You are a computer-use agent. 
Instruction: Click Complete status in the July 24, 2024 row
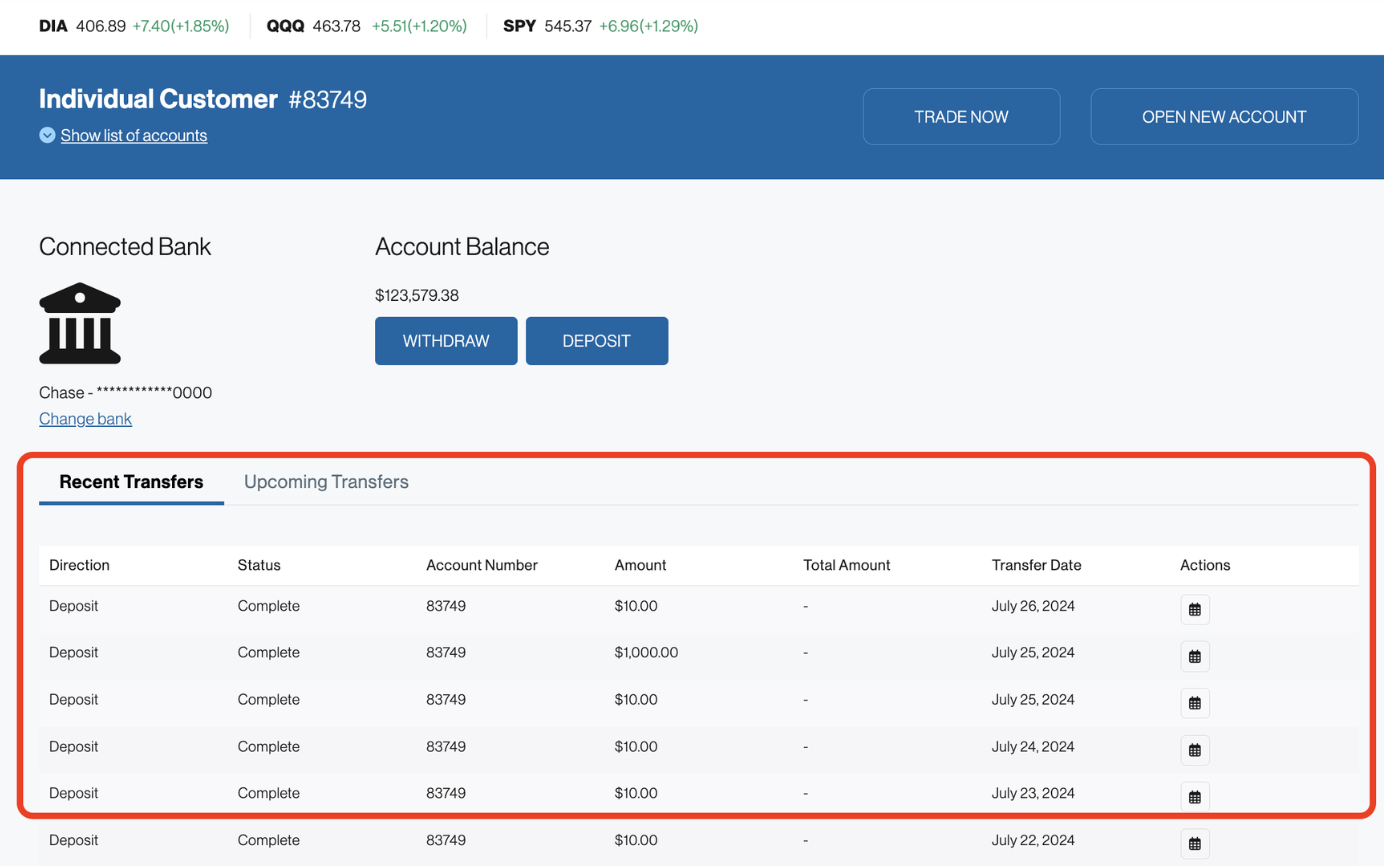[269, 747]
